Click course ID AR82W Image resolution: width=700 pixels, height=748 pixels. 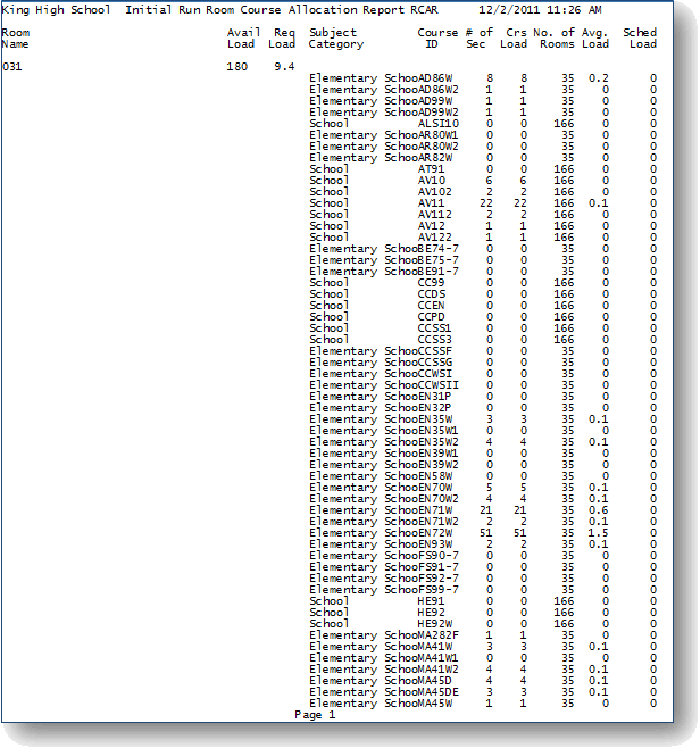435,158
